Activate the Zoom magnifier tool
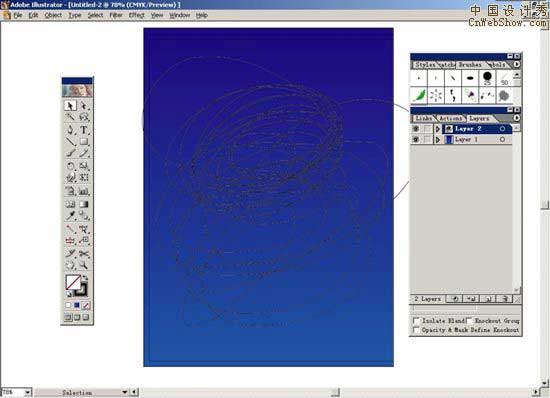The width and height of the screenshot is (550, 398). pyautogui.click(x=83, y=265)
